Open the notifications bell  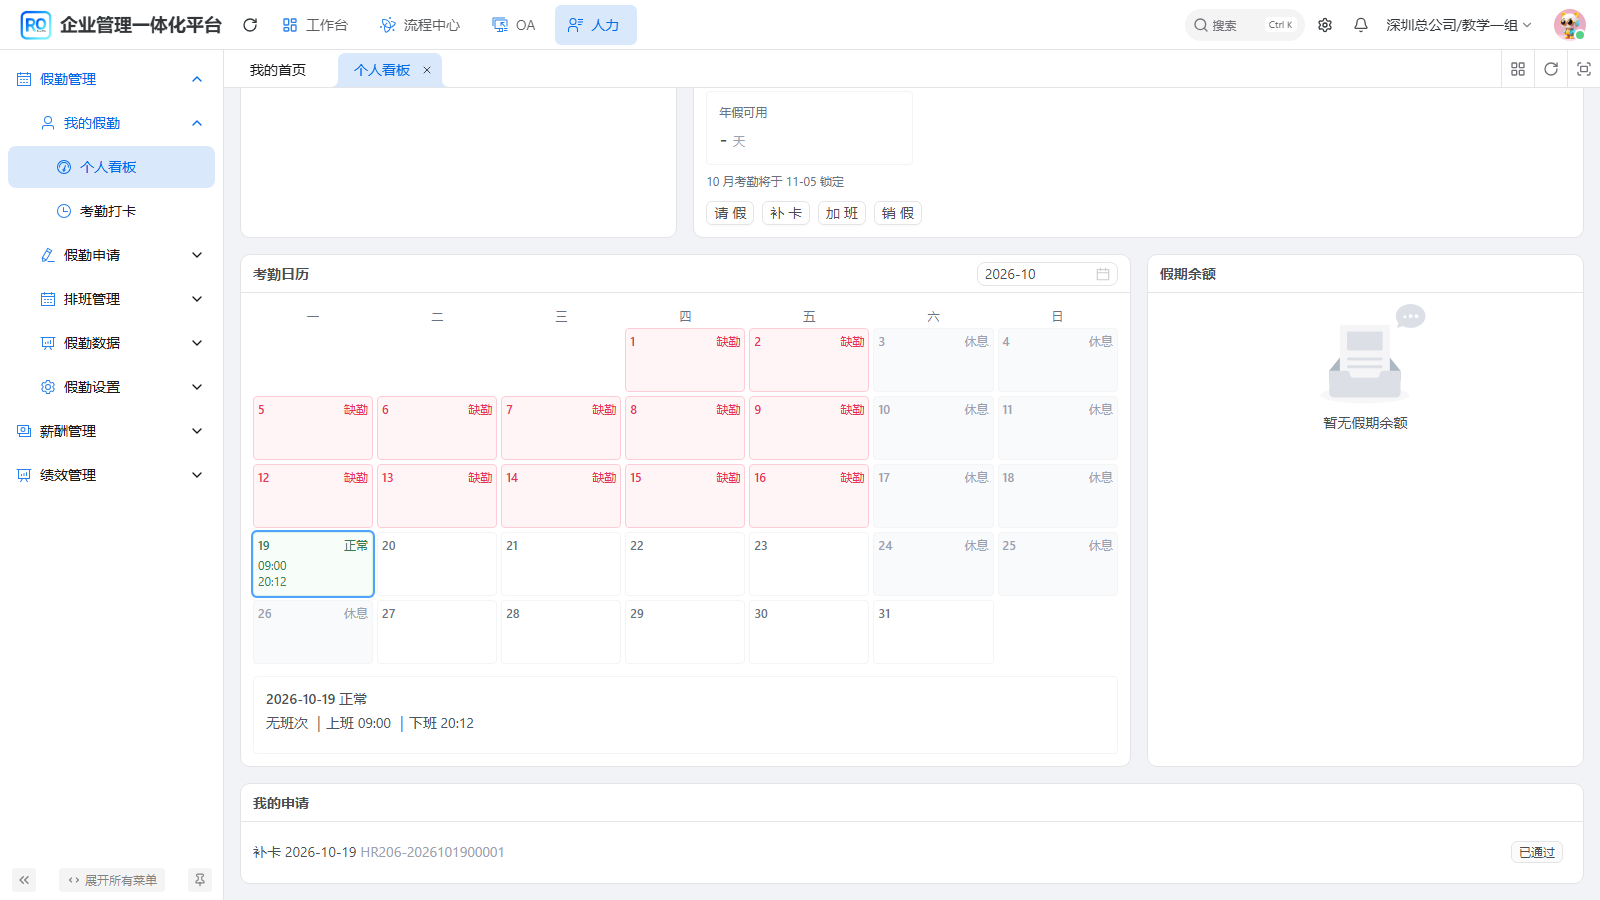tap(1361, 25)
